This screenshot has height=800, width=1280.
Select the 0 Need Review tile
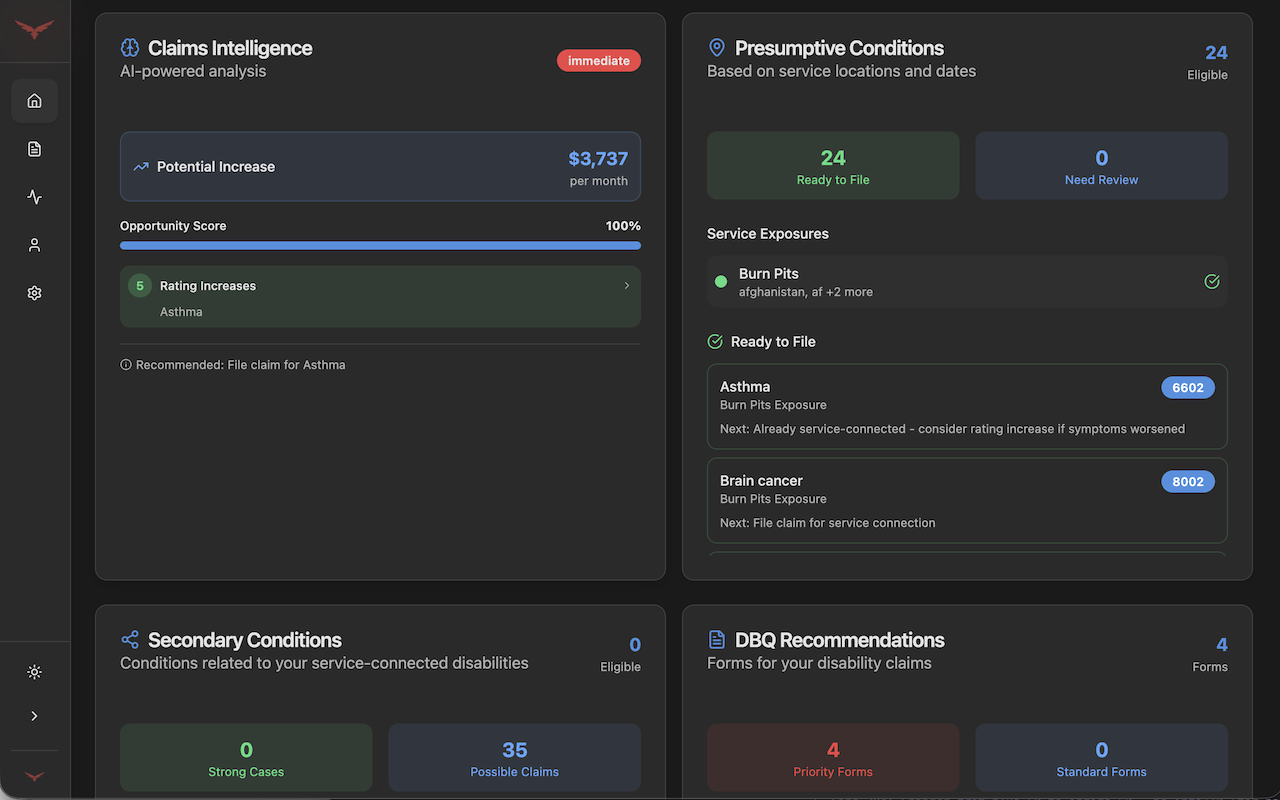1101,166
